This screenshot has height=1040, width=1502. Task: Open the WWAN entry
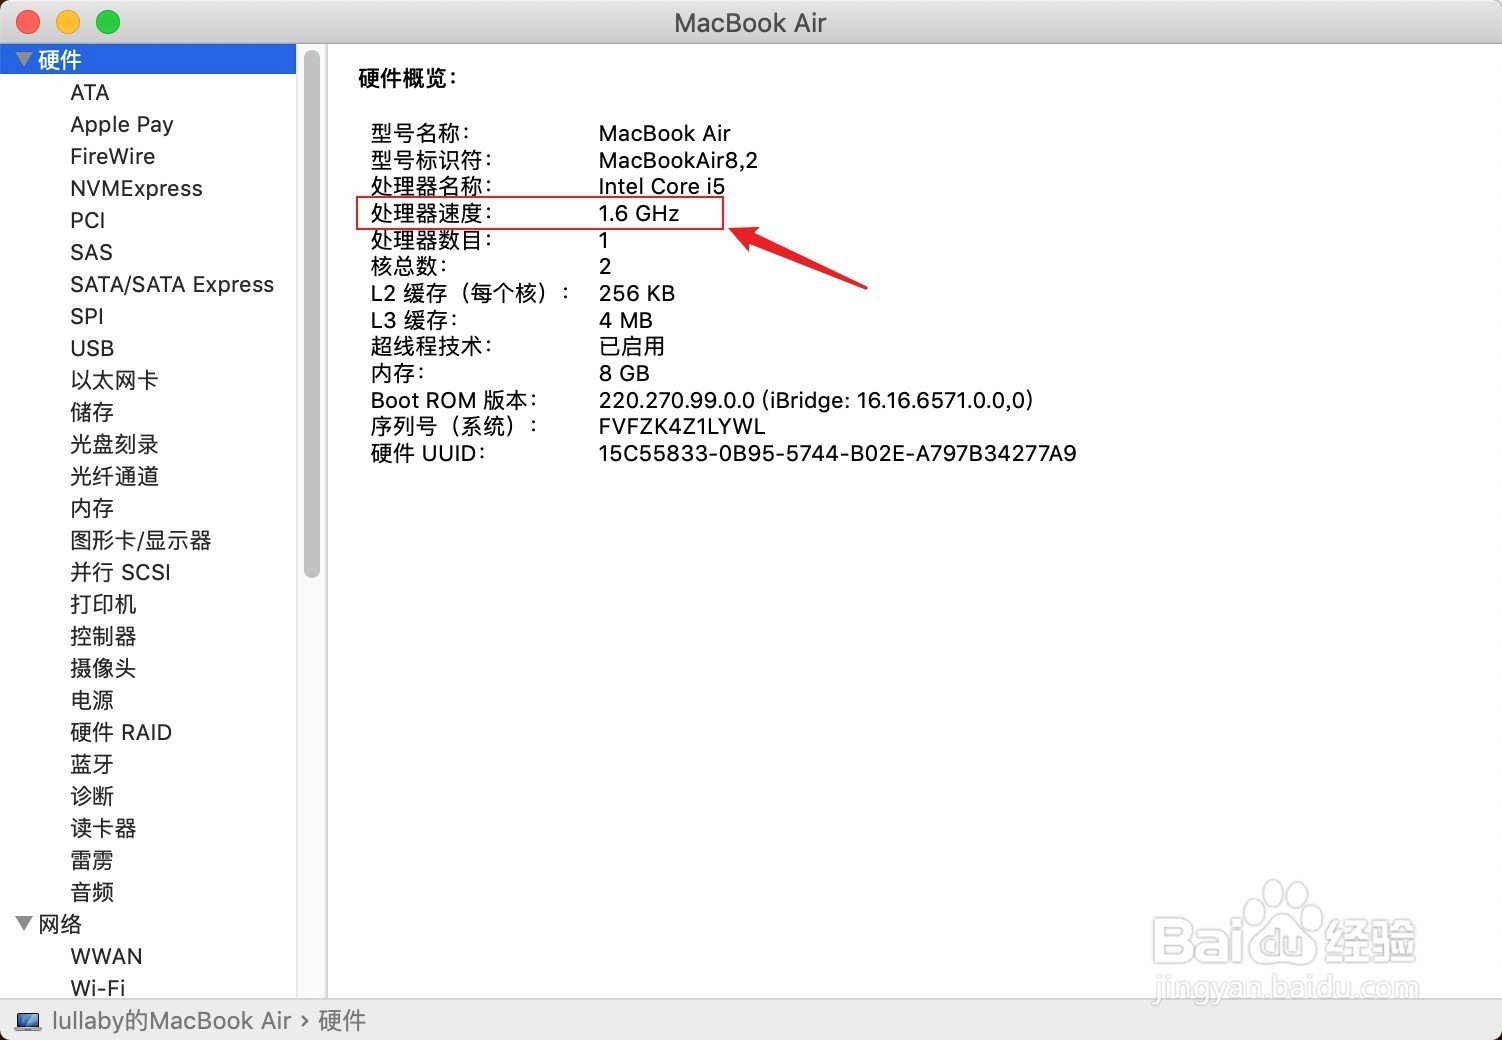[x=106, y=956]
